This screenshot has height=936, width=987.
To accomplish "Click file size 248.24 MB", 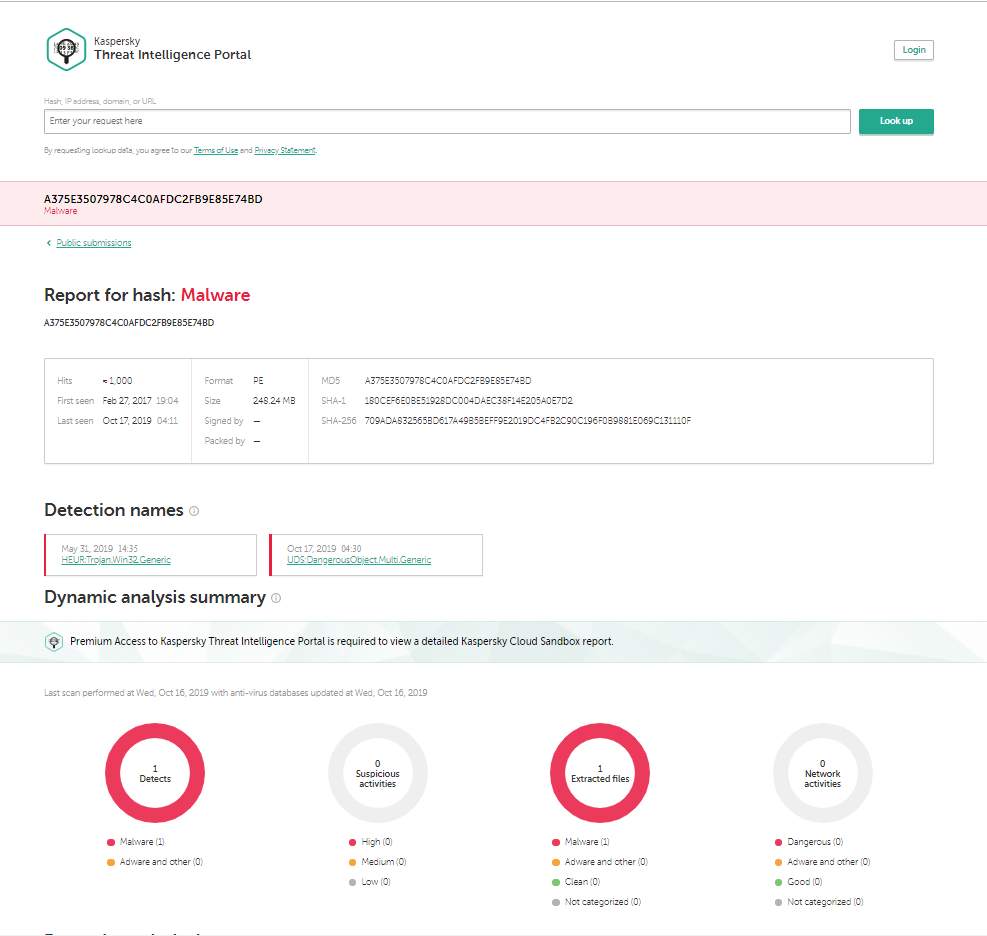I will coord(274,401).
